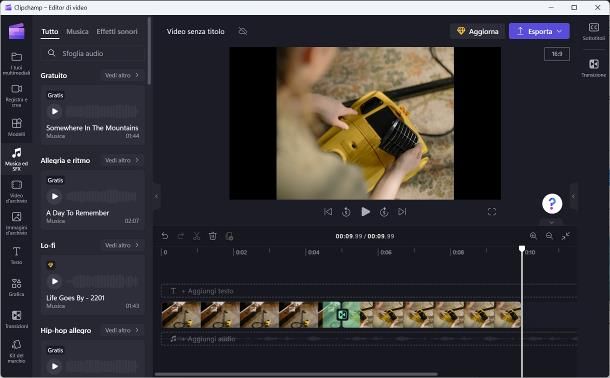Screen dimensions: 610x378
Task: Click the Aggiorna upgrade button
Action: (477, 31)
